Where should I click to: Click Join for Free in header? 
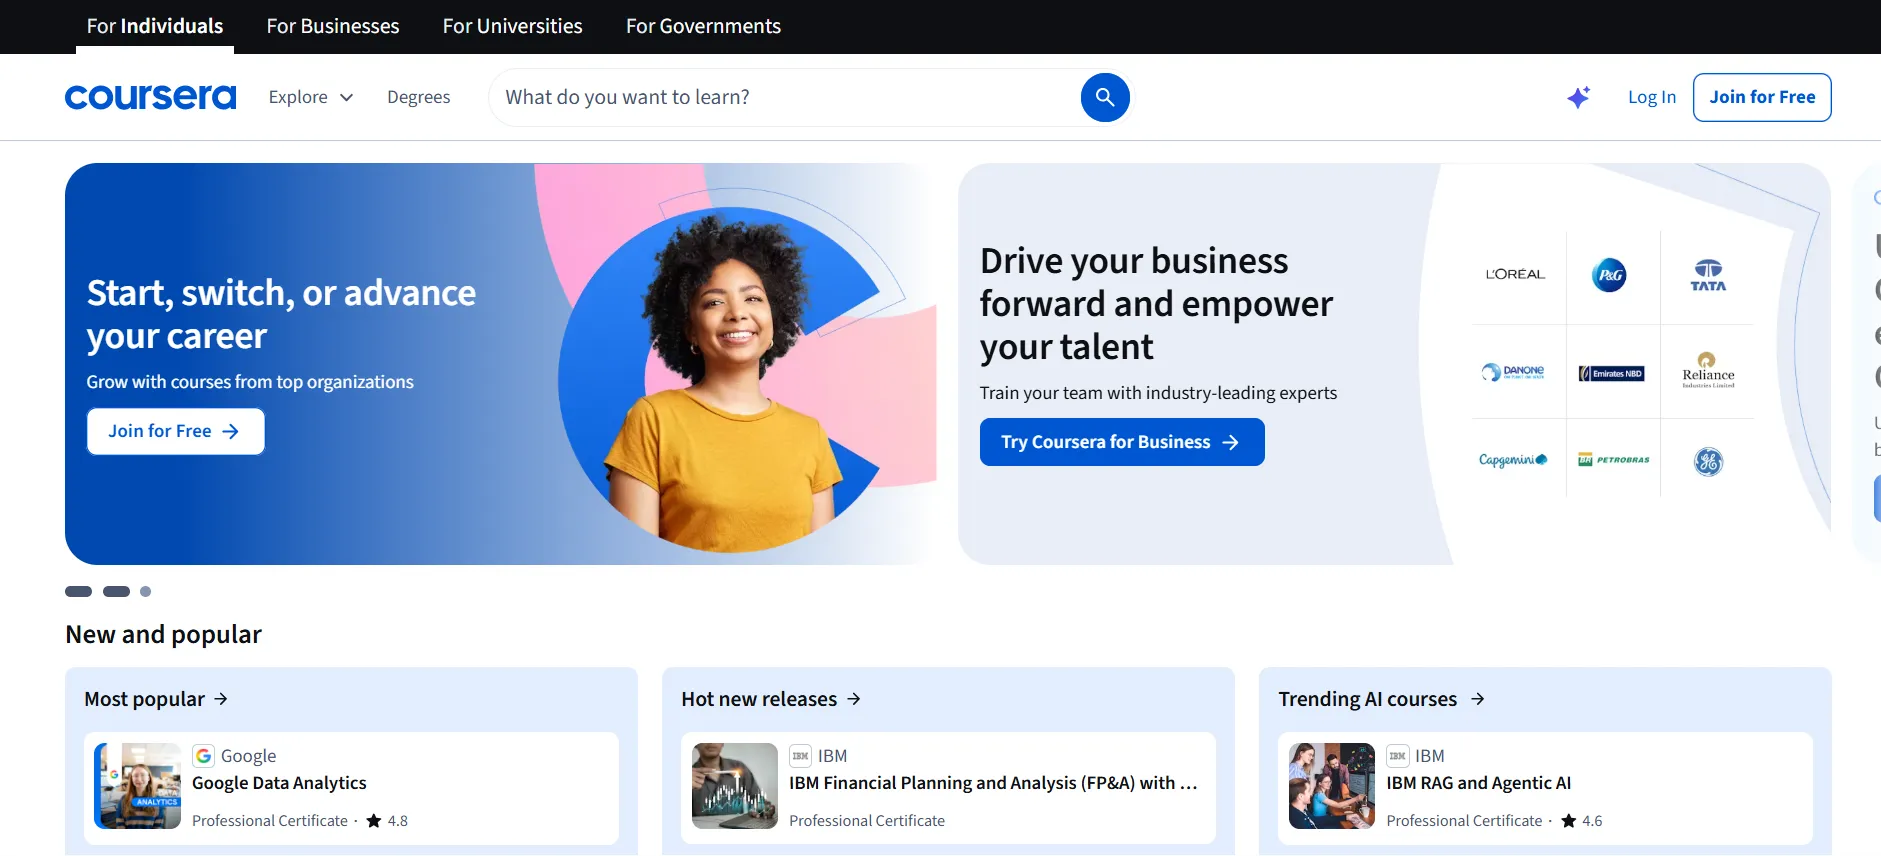coord(1762,97)
